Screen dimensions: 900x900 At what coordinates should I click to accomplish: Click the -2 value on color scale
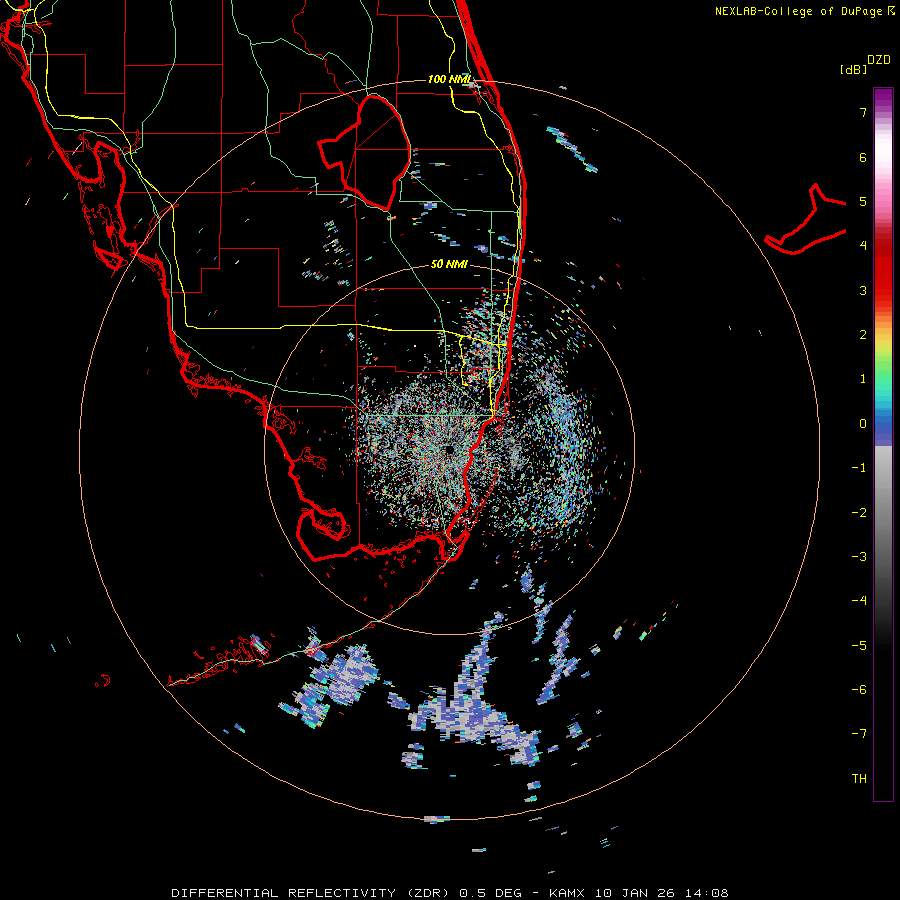(859, 513)
